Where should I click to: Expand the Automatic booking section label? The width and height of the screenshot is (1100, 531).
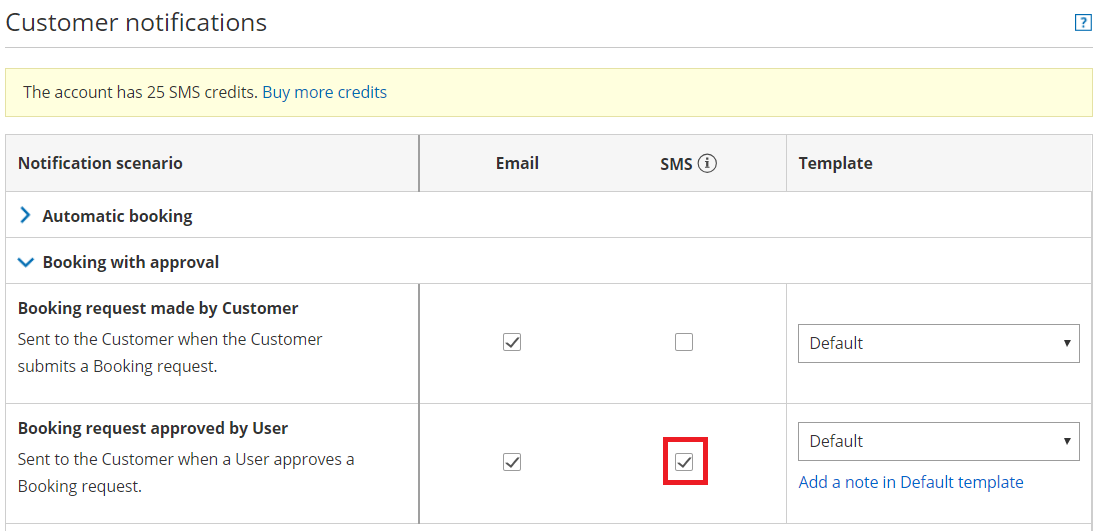(x=117, y=216)
